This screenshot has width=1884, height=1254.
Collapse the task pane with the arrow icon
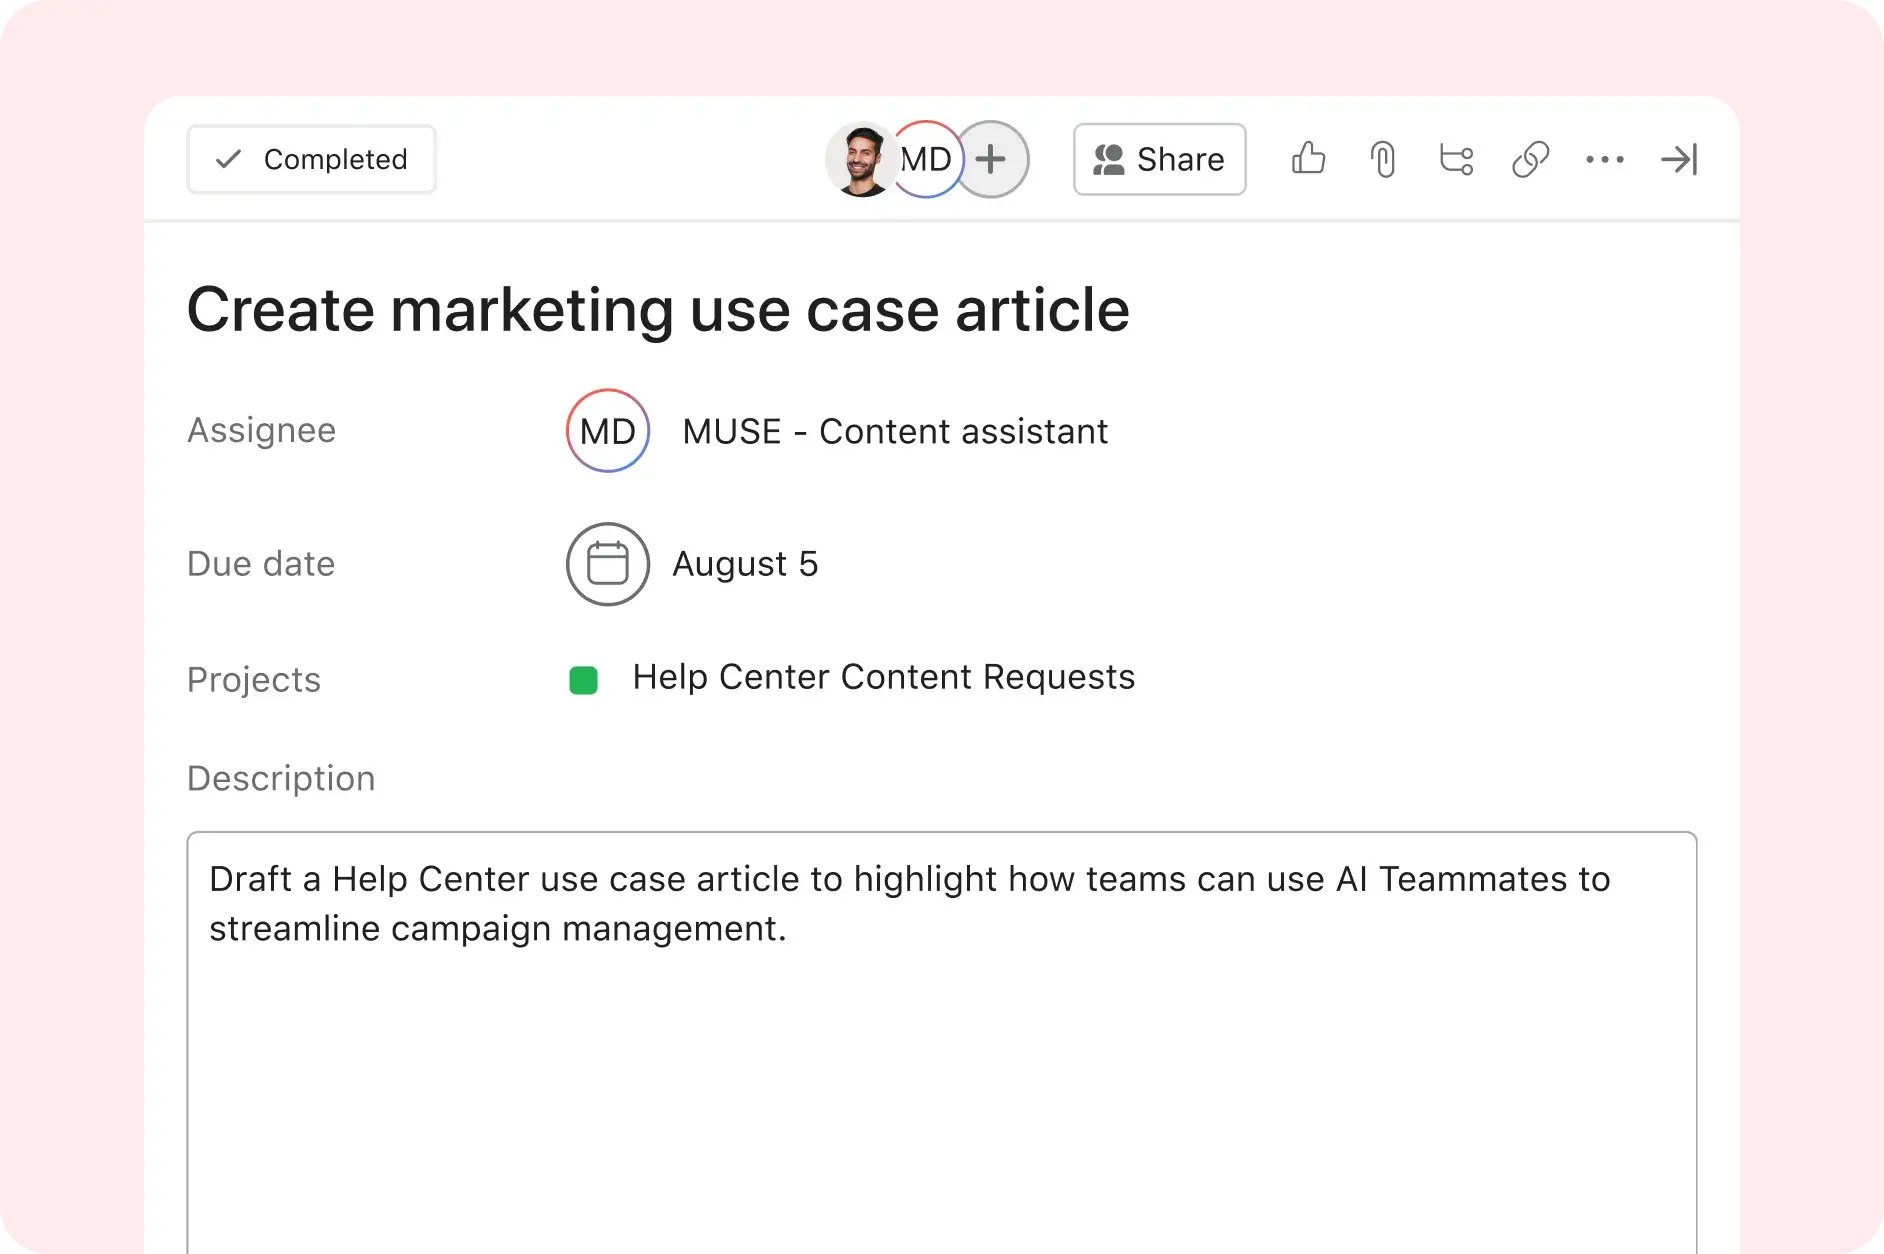(1680, 159)
